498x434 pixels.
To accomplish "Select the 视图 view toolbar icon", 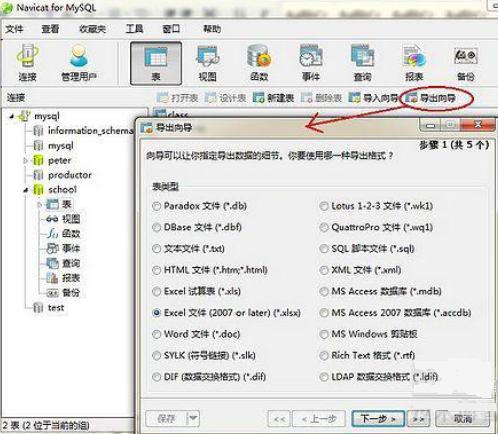I will coord(208,63).
